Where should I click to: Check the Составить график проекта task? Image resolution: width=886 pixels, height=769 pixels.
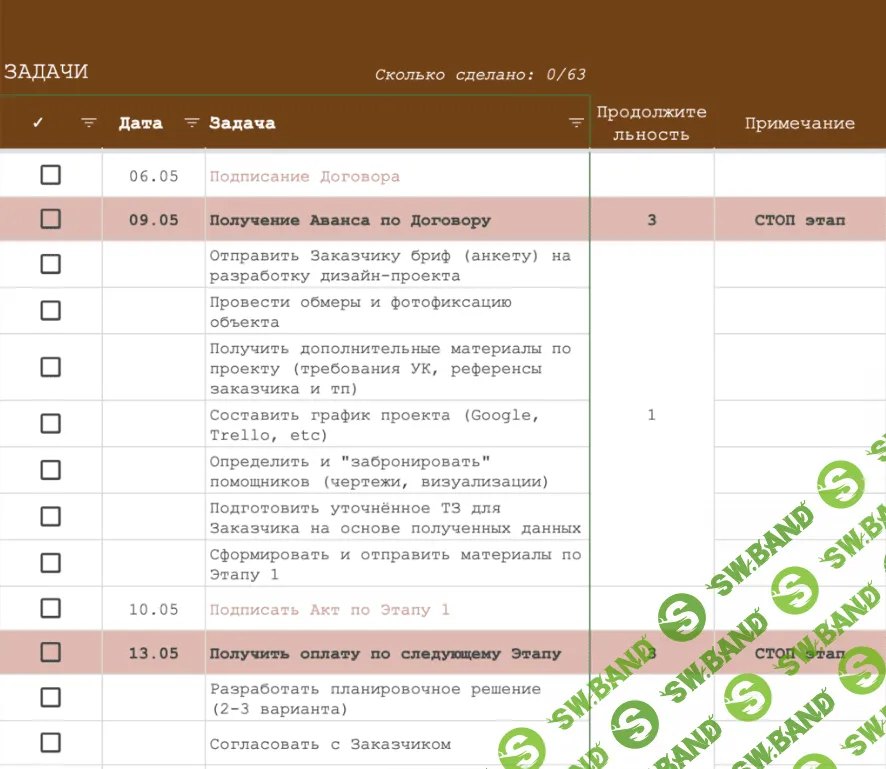click(x=51, y=424)
